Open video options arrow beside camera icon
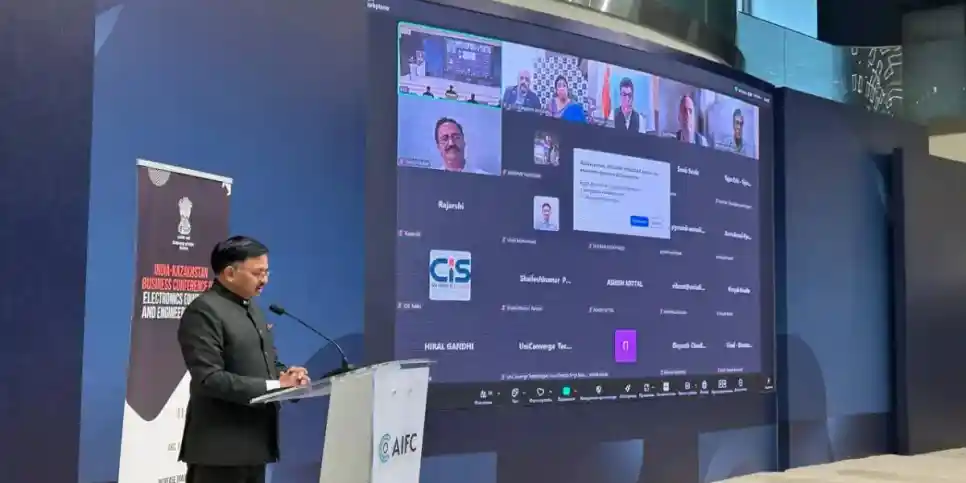 (525, 391)
